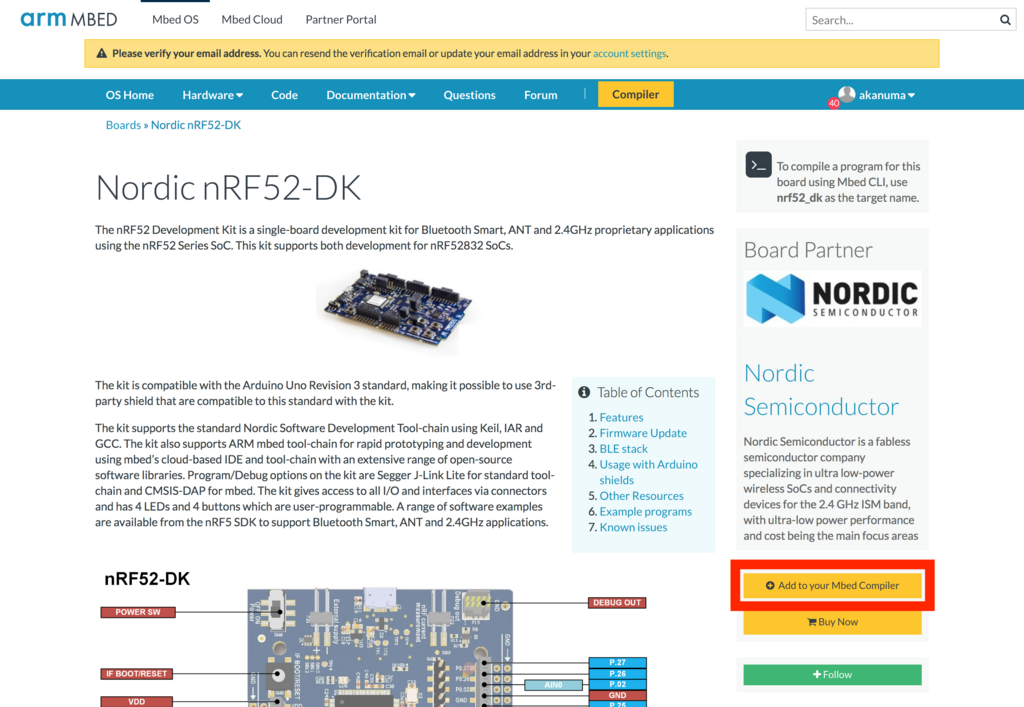Image resolution: width=1024 pixels, height=707 pixels.
Task: Click the Table of Contents info icon
Action: 584,392
